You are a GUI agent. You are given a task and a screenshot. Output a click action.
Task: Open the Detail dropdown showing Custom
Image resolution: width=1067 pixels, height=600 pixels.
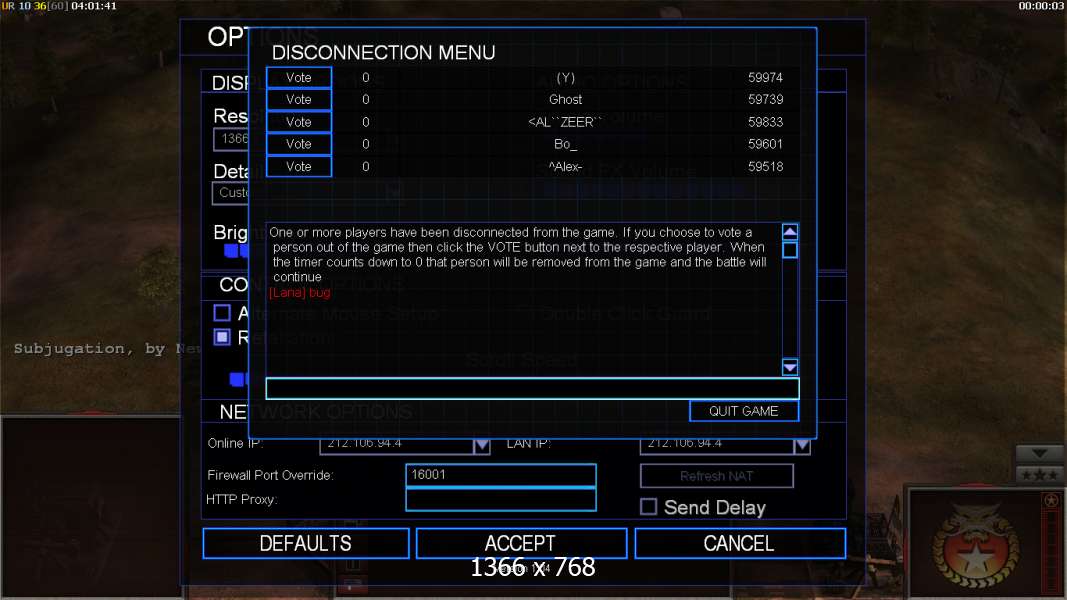pyautogui.click(x=231, y=193)
